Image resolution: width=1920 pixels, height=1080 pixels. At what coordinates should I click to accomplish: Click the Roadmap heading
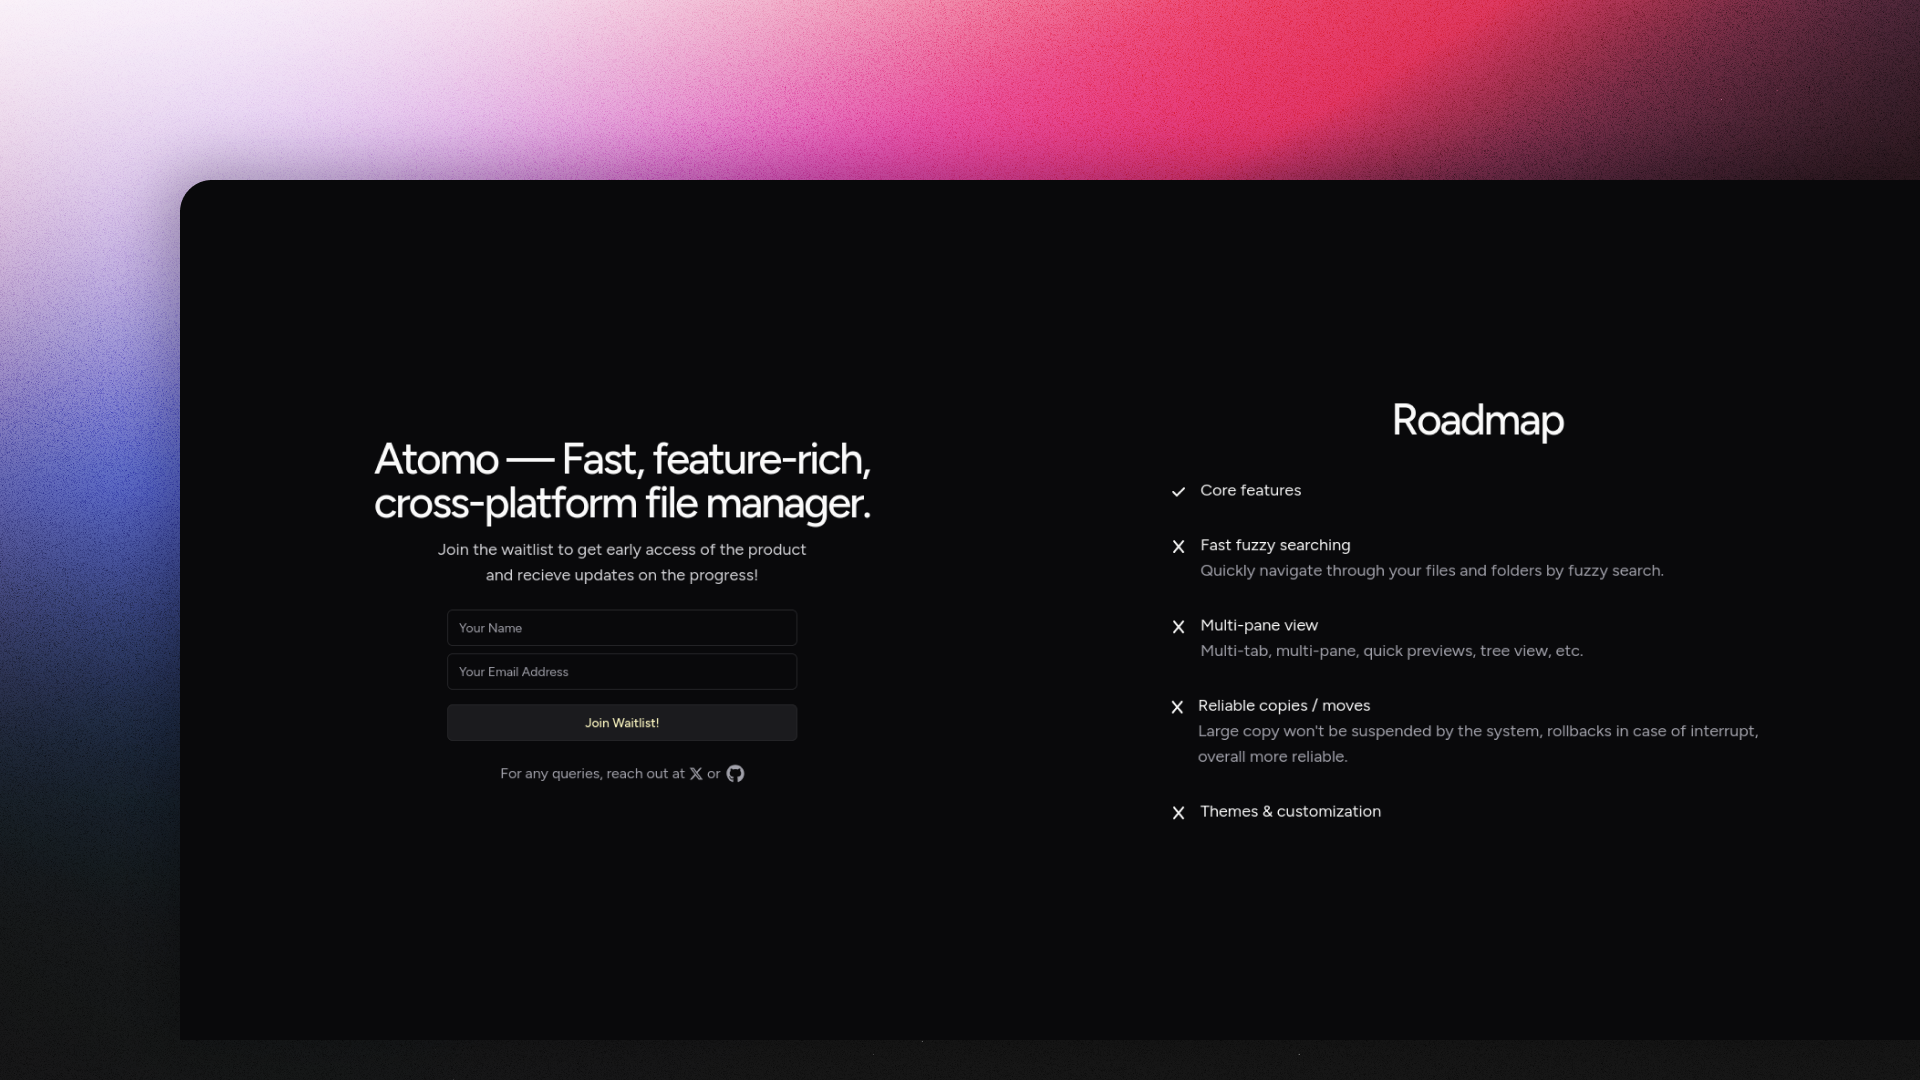(1477, 421)
